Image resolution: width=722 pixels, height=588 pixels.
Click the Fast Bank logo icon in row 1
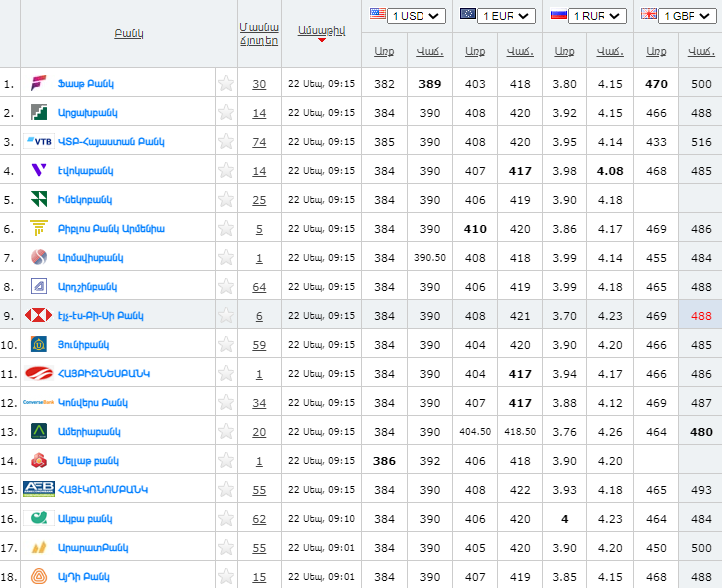click(x=39, y=83)
